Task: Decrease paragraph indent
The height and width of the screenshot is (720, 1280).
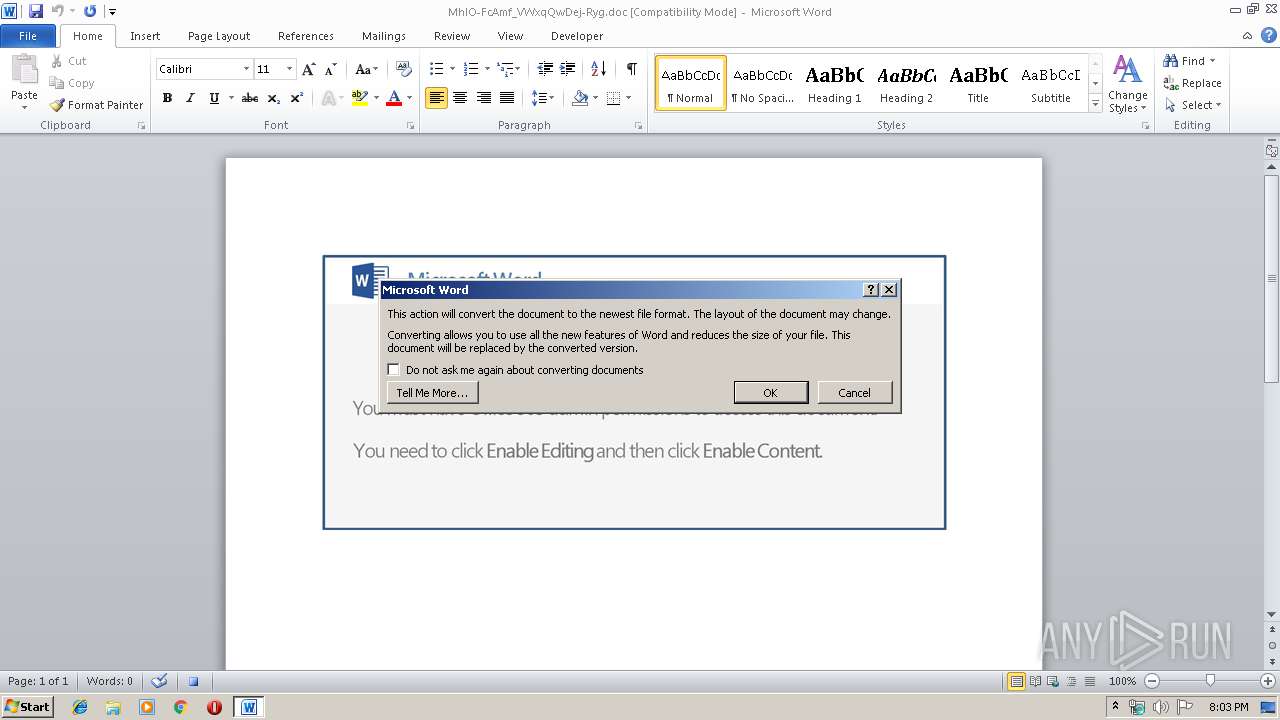Action: click(x=545, y=69)
